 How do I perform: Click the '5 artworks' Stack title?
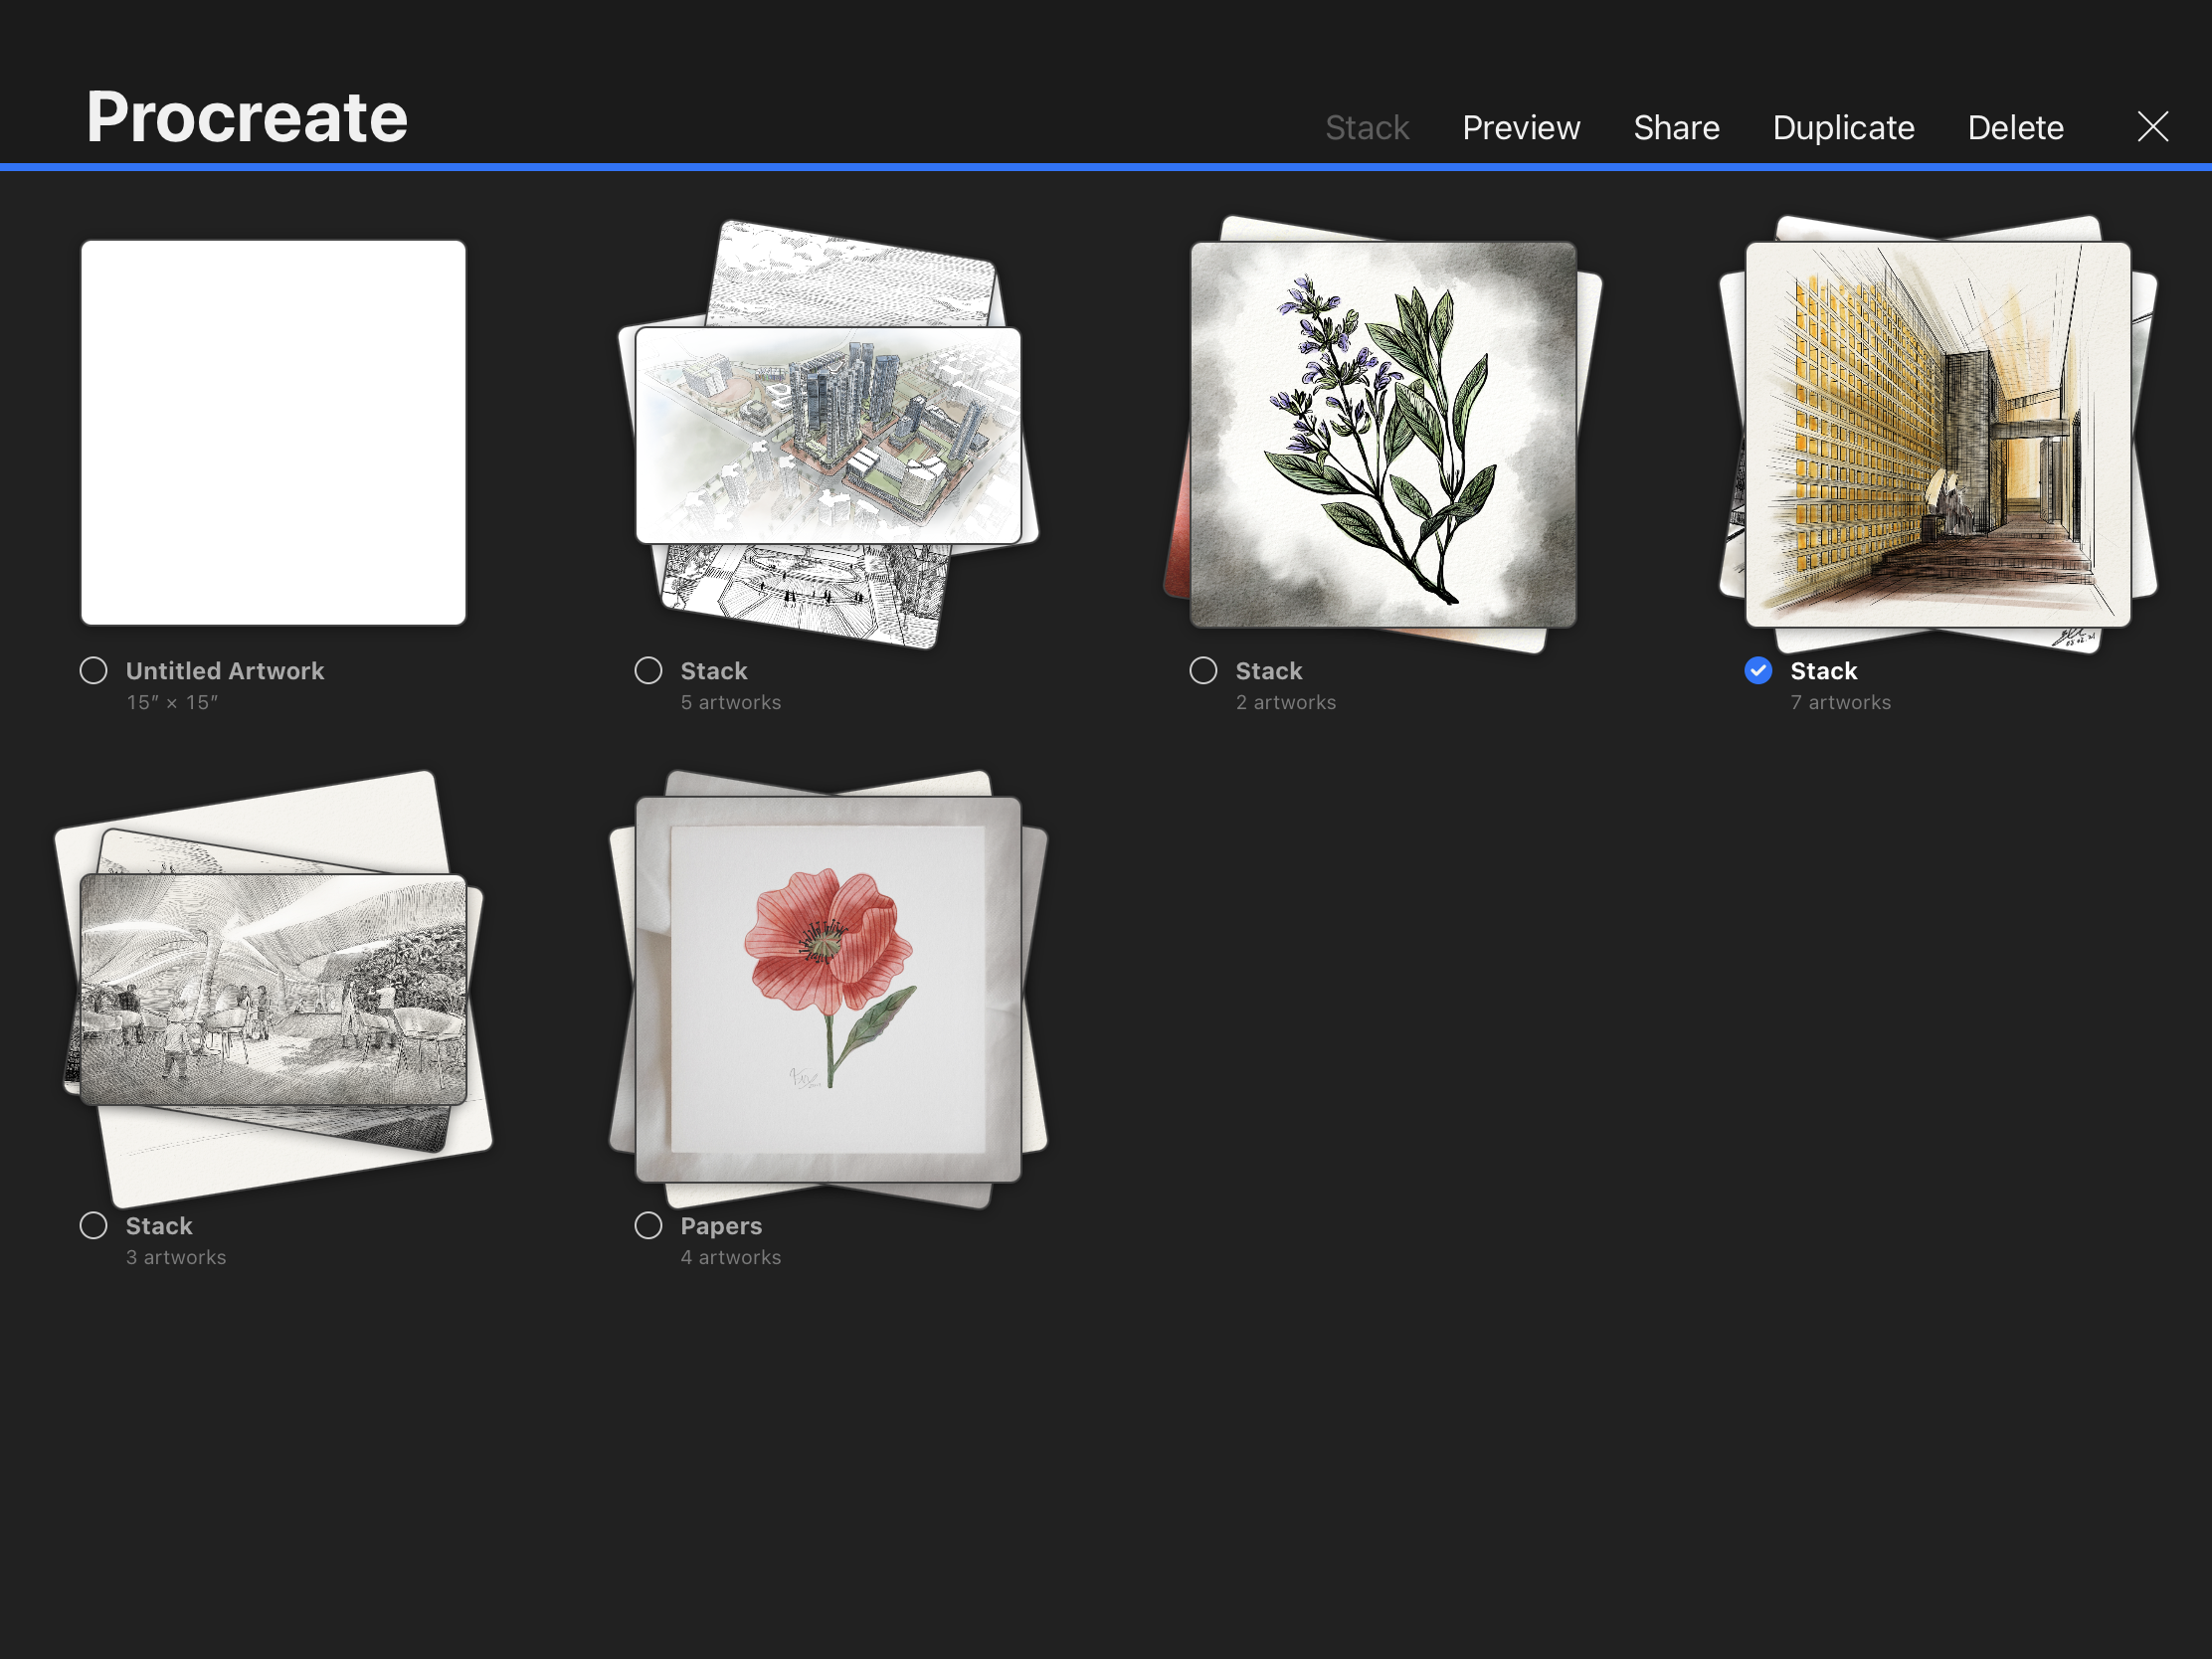[714, 671]
